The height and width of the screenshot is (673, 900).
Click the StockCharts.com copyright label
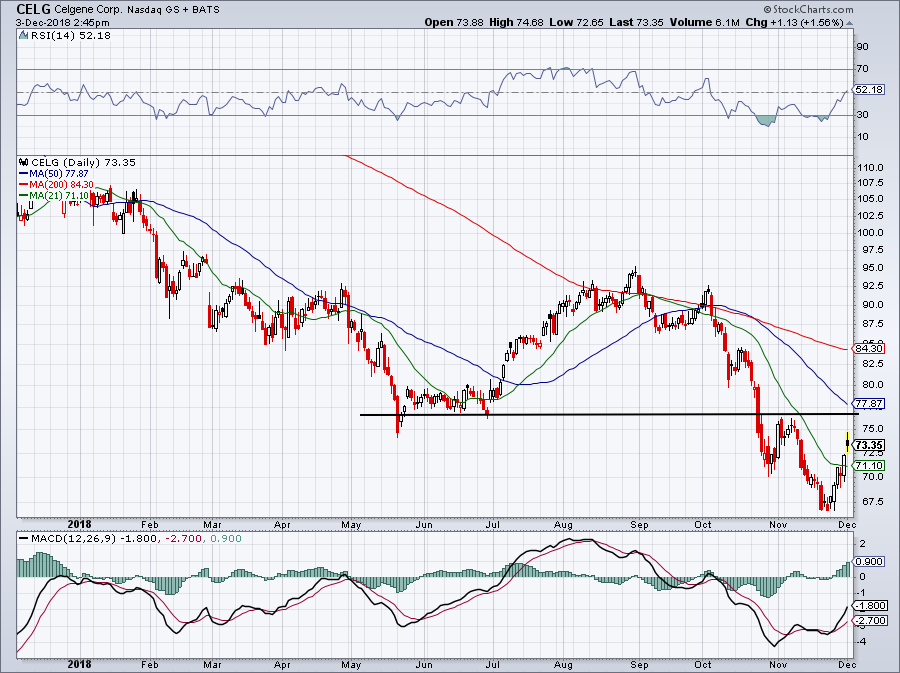click(x=808, y=9)
